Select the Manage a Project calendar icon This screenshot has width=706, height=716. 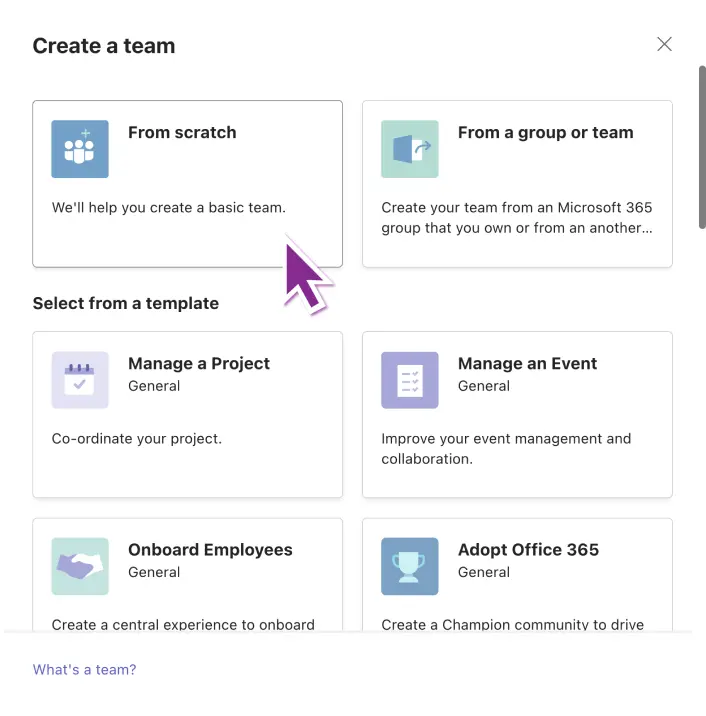[80, 380]
